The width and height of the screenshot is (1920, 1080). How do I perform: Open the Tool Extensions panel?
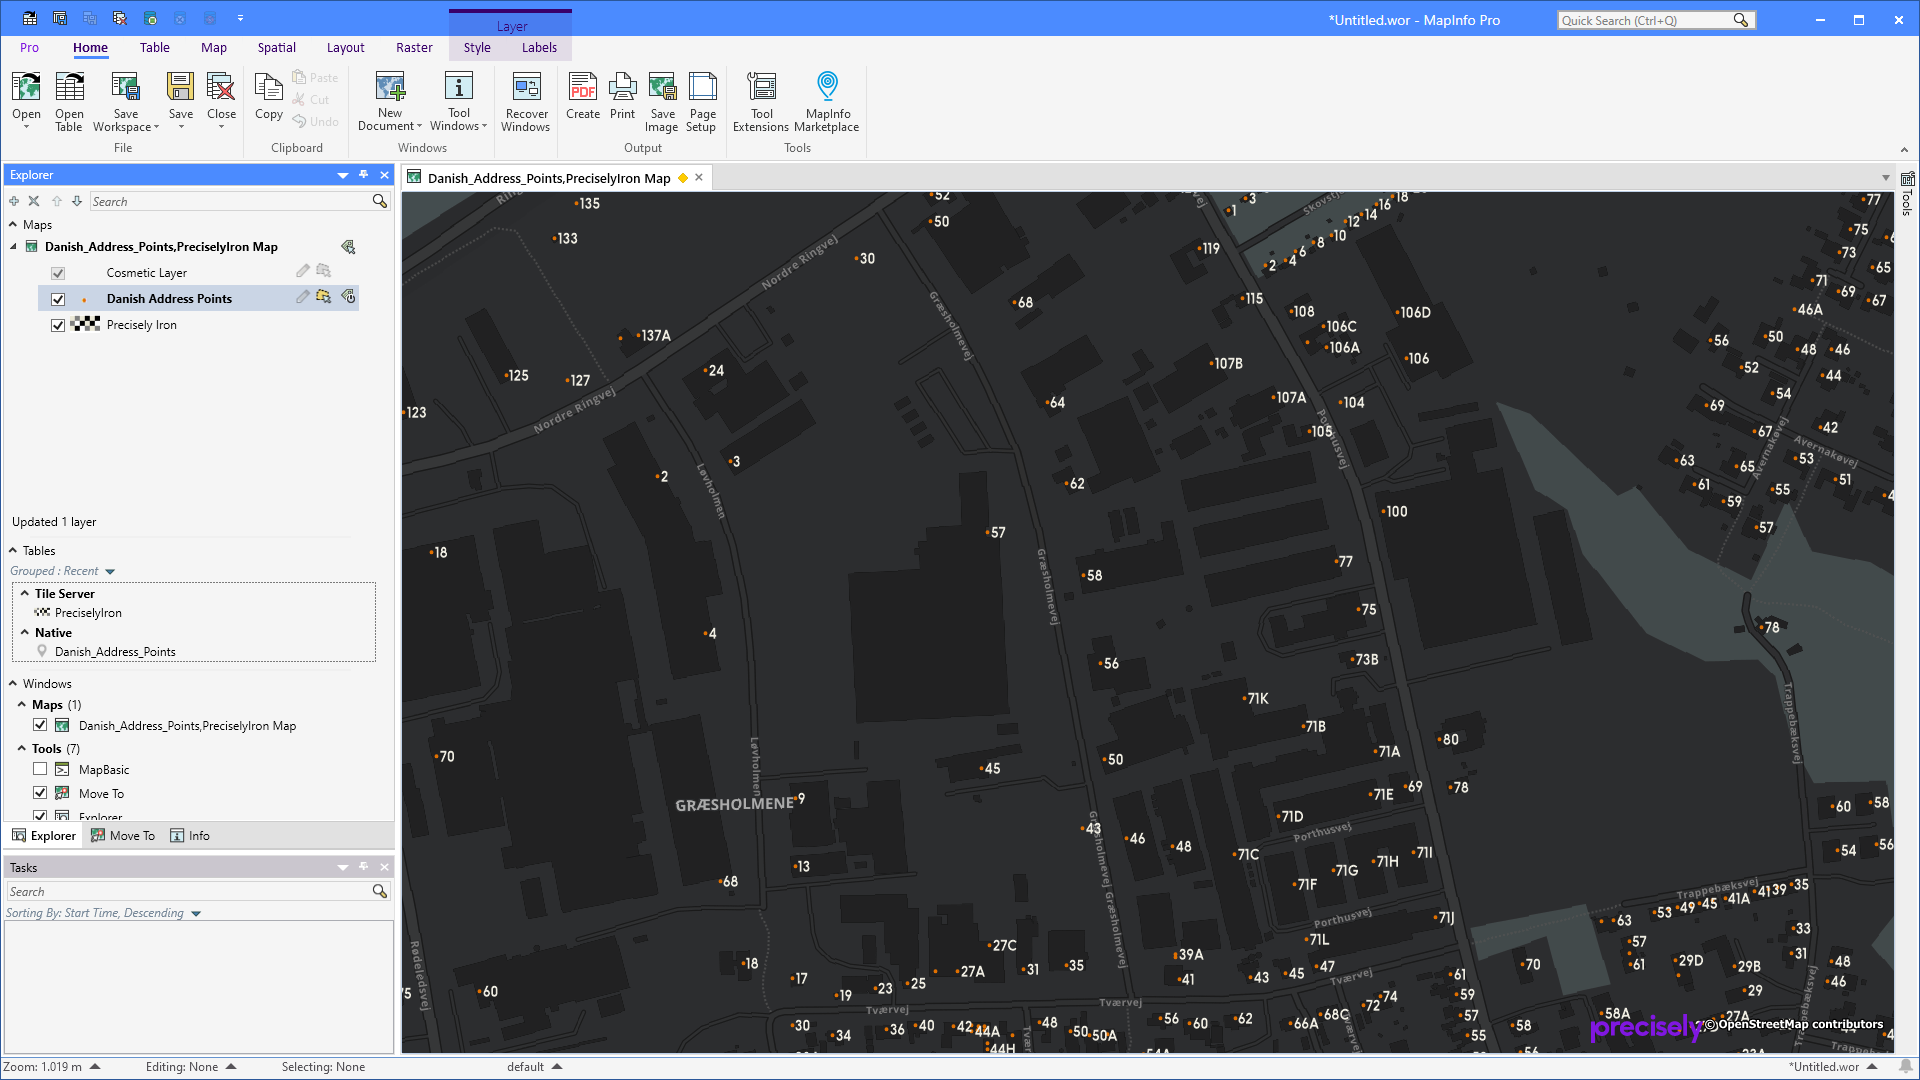(x=761, y=100)
